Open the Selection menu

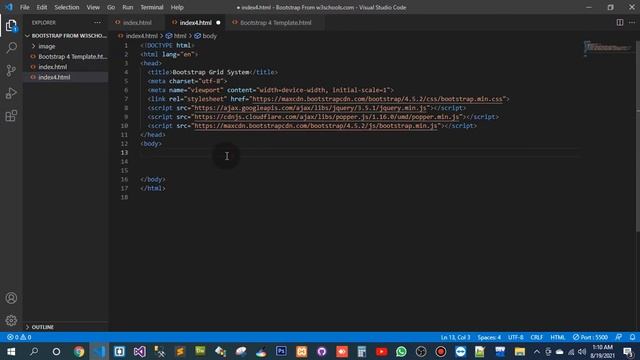click(x=67, y=7)
